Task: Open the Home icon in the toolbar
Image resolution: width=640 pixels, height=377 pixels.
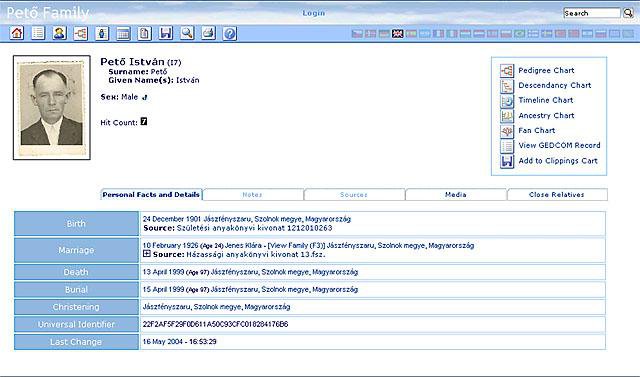Action: [17, 33]
